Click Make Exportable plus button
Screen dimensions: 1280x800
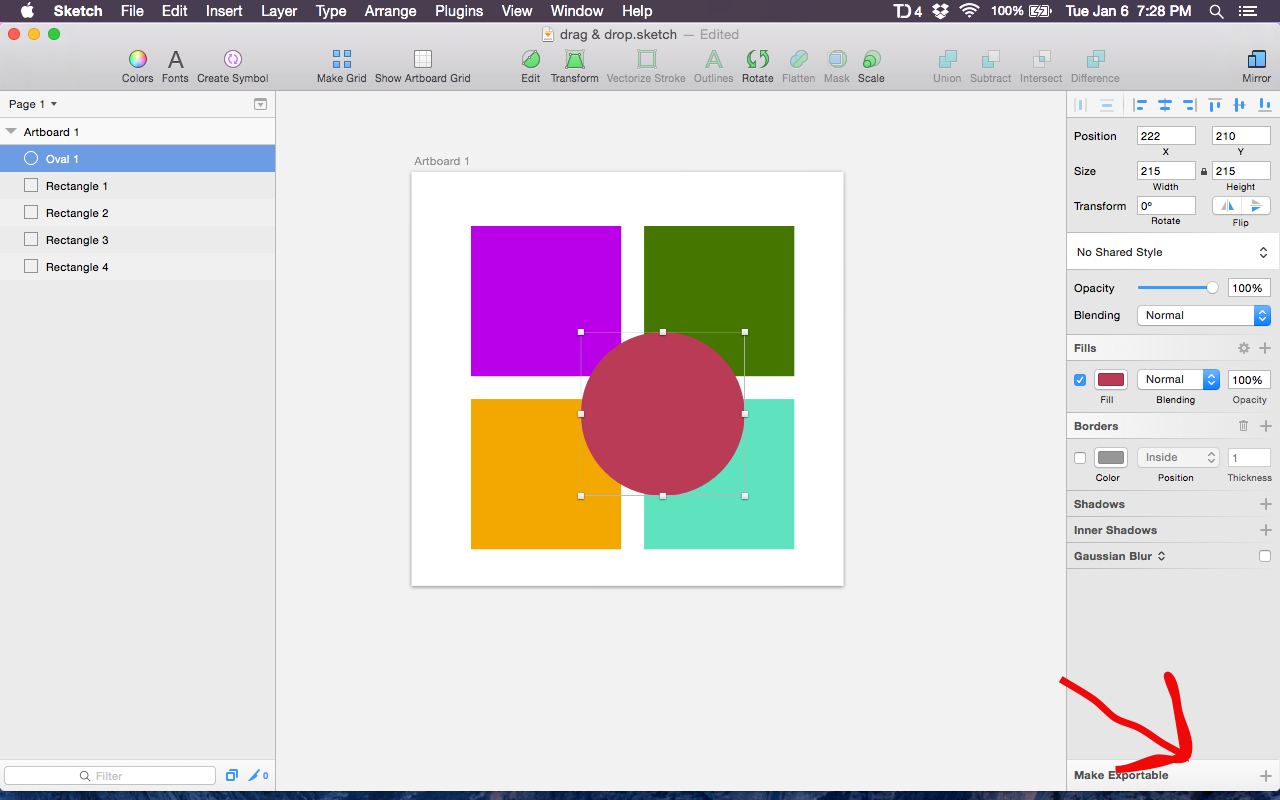[1265, 776]
